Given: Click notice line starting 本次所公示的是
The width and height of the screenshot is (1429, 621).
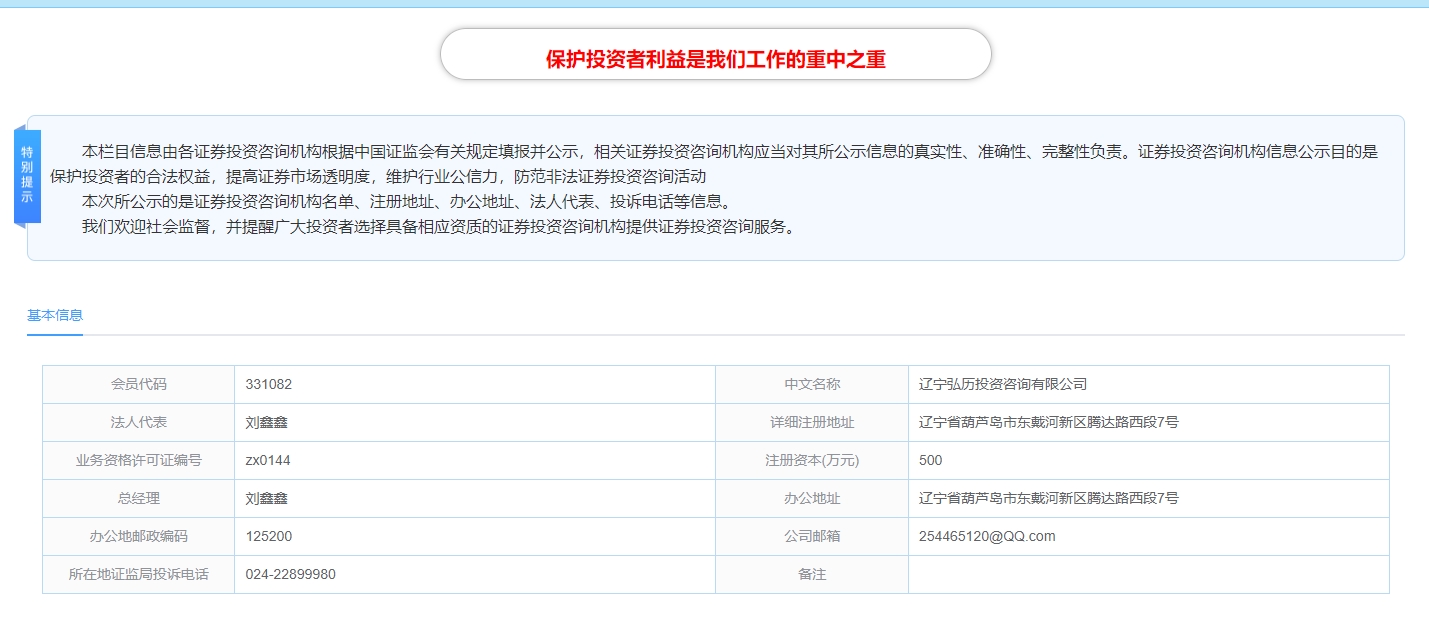Looking at the screenshot, I should (410, 201).
